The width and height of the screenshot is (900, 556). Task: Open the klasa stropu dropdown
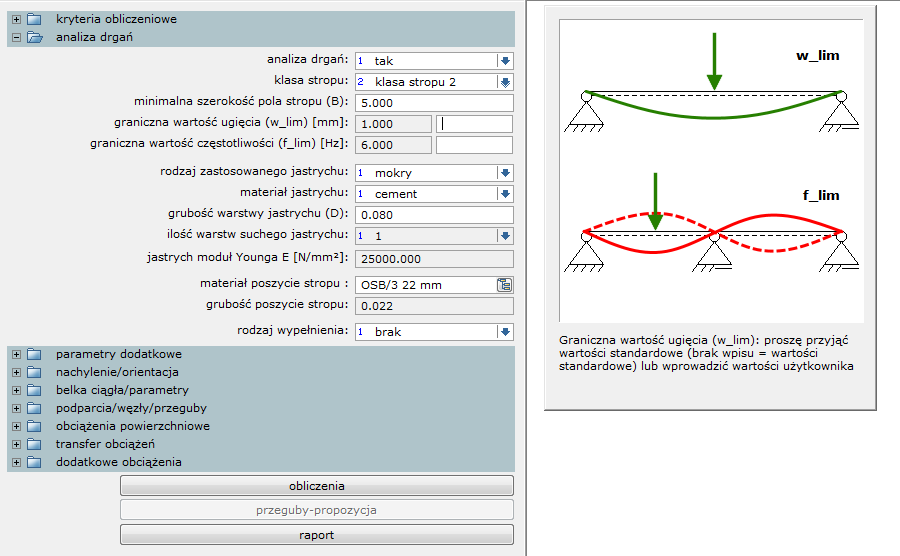coord(505,82)
